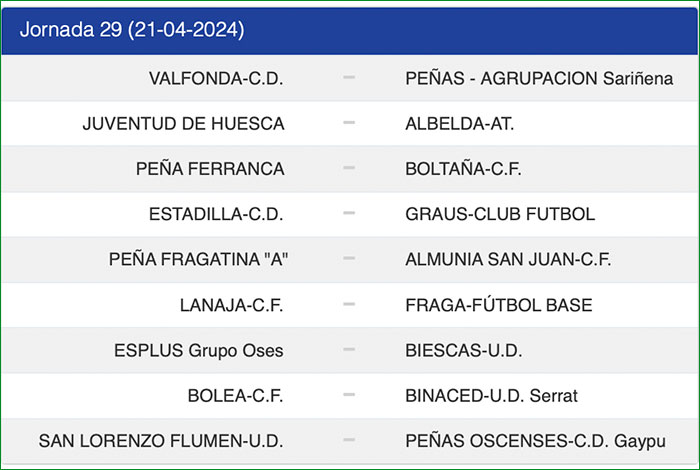Select VALFONDA-C.D. home team
Viewport: 700px width, 470px height.
(x=216, y=78)
